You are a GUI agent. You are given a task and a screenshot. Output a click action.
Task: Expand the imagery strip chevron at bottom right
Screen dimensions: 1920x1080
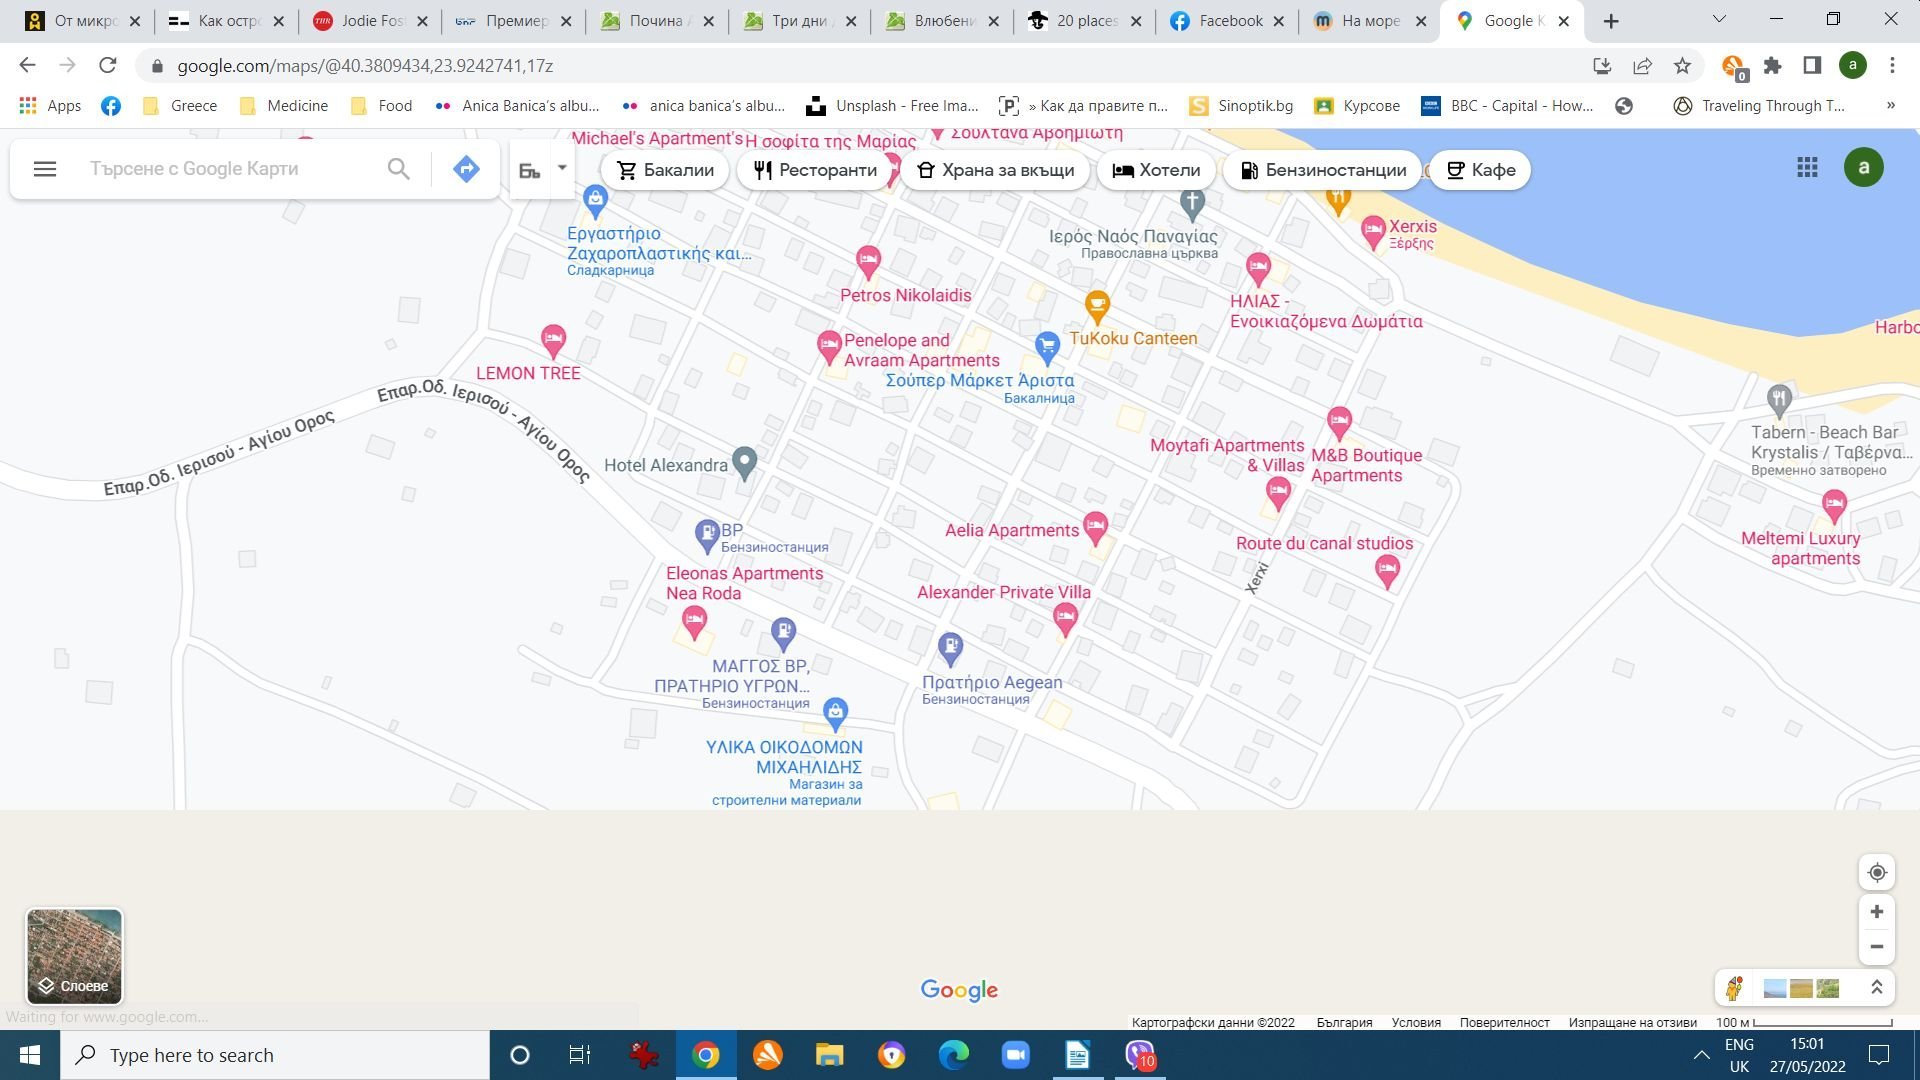[1877, 988]
